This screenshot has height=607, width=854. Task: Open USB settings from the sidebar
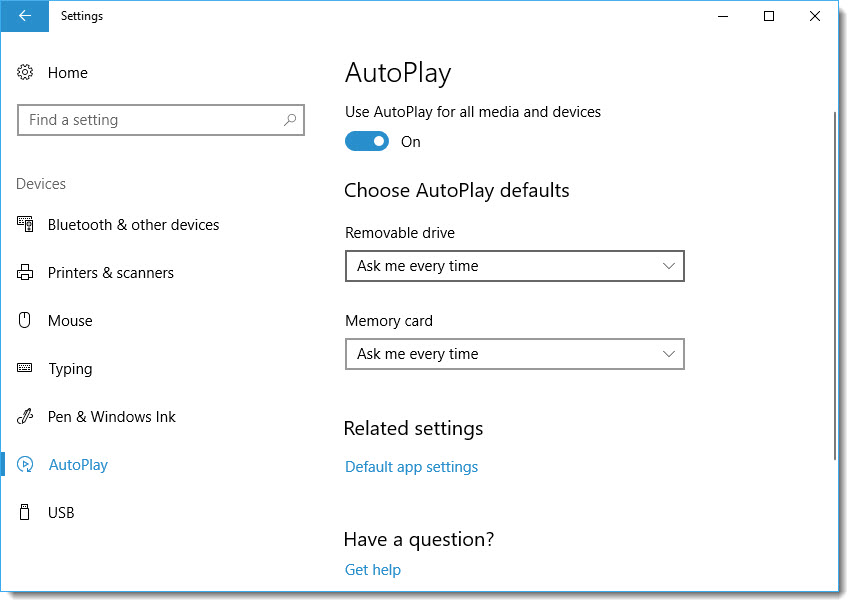62,512
